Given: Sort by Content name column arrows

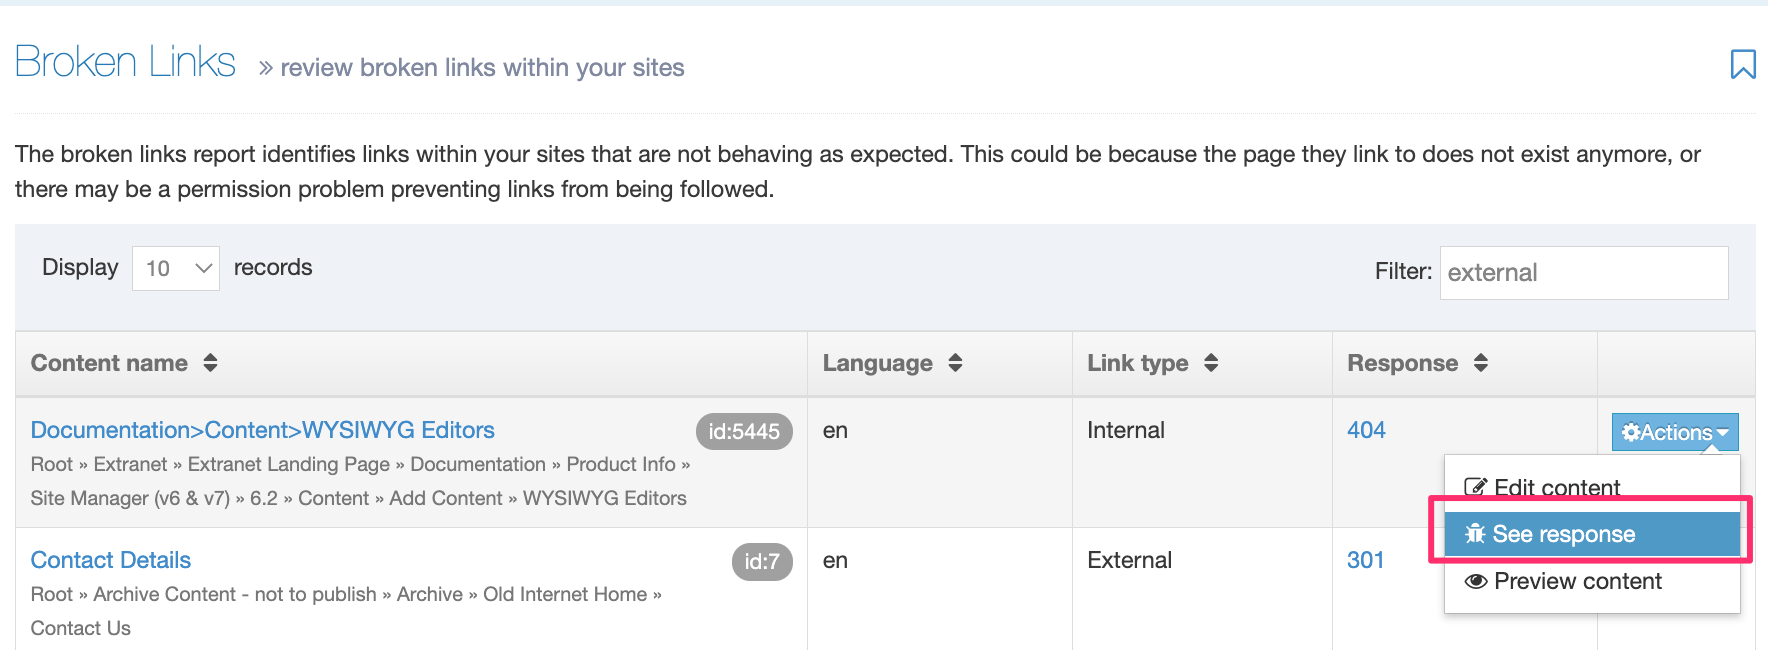Looking at the screenshot, I should [210, 363].
